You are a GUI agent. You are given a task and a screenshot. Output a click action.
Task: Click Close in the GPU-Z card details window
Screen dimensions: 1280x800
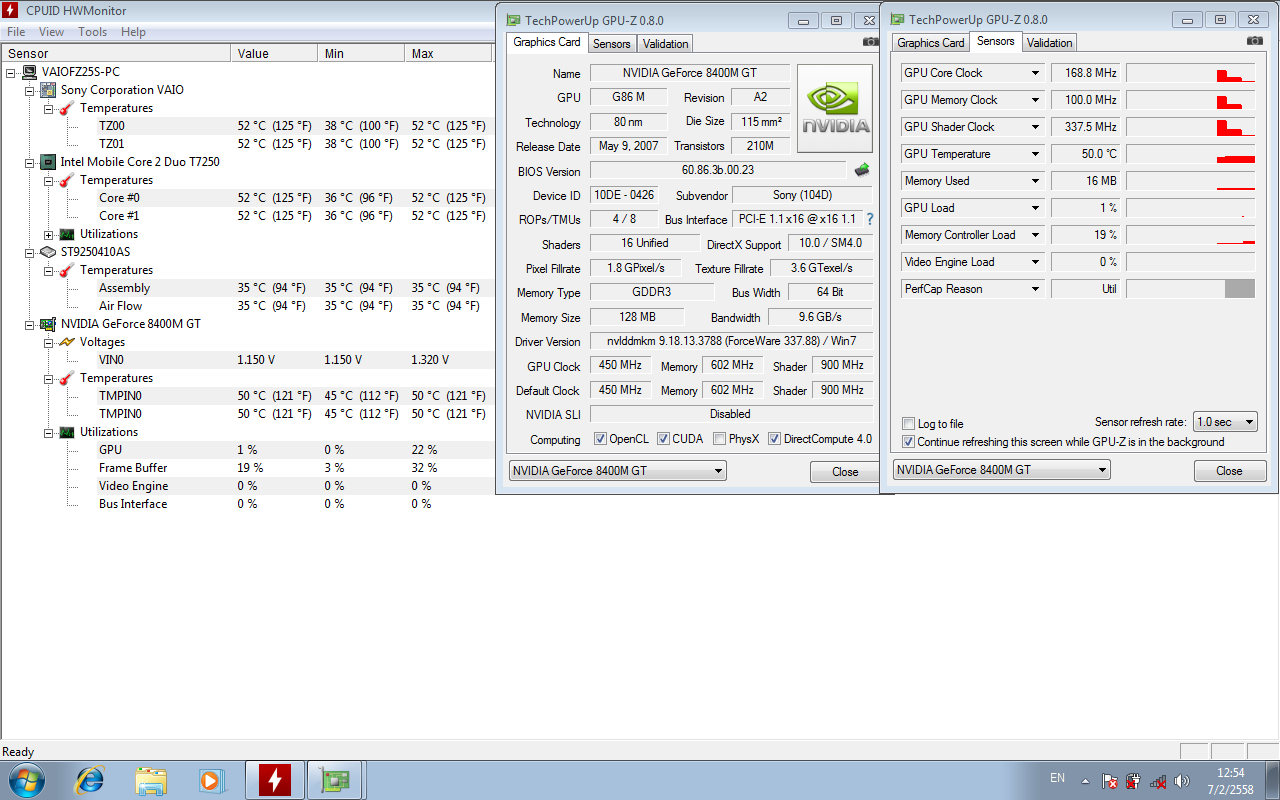[845, 472]
